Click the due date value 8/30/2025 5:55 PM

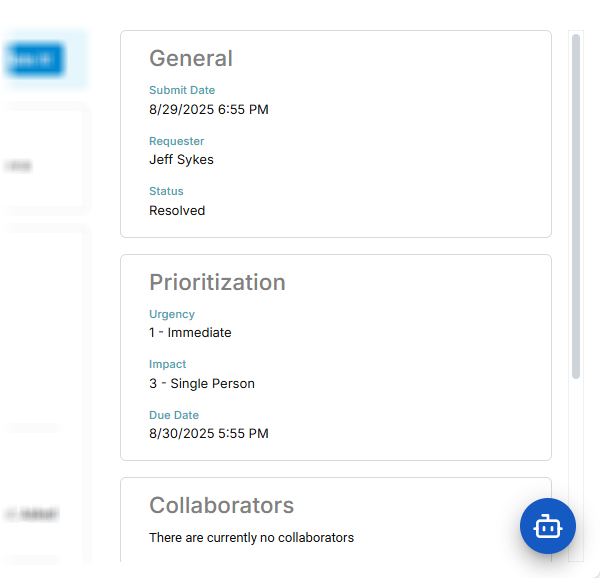[x=208, y=433]
